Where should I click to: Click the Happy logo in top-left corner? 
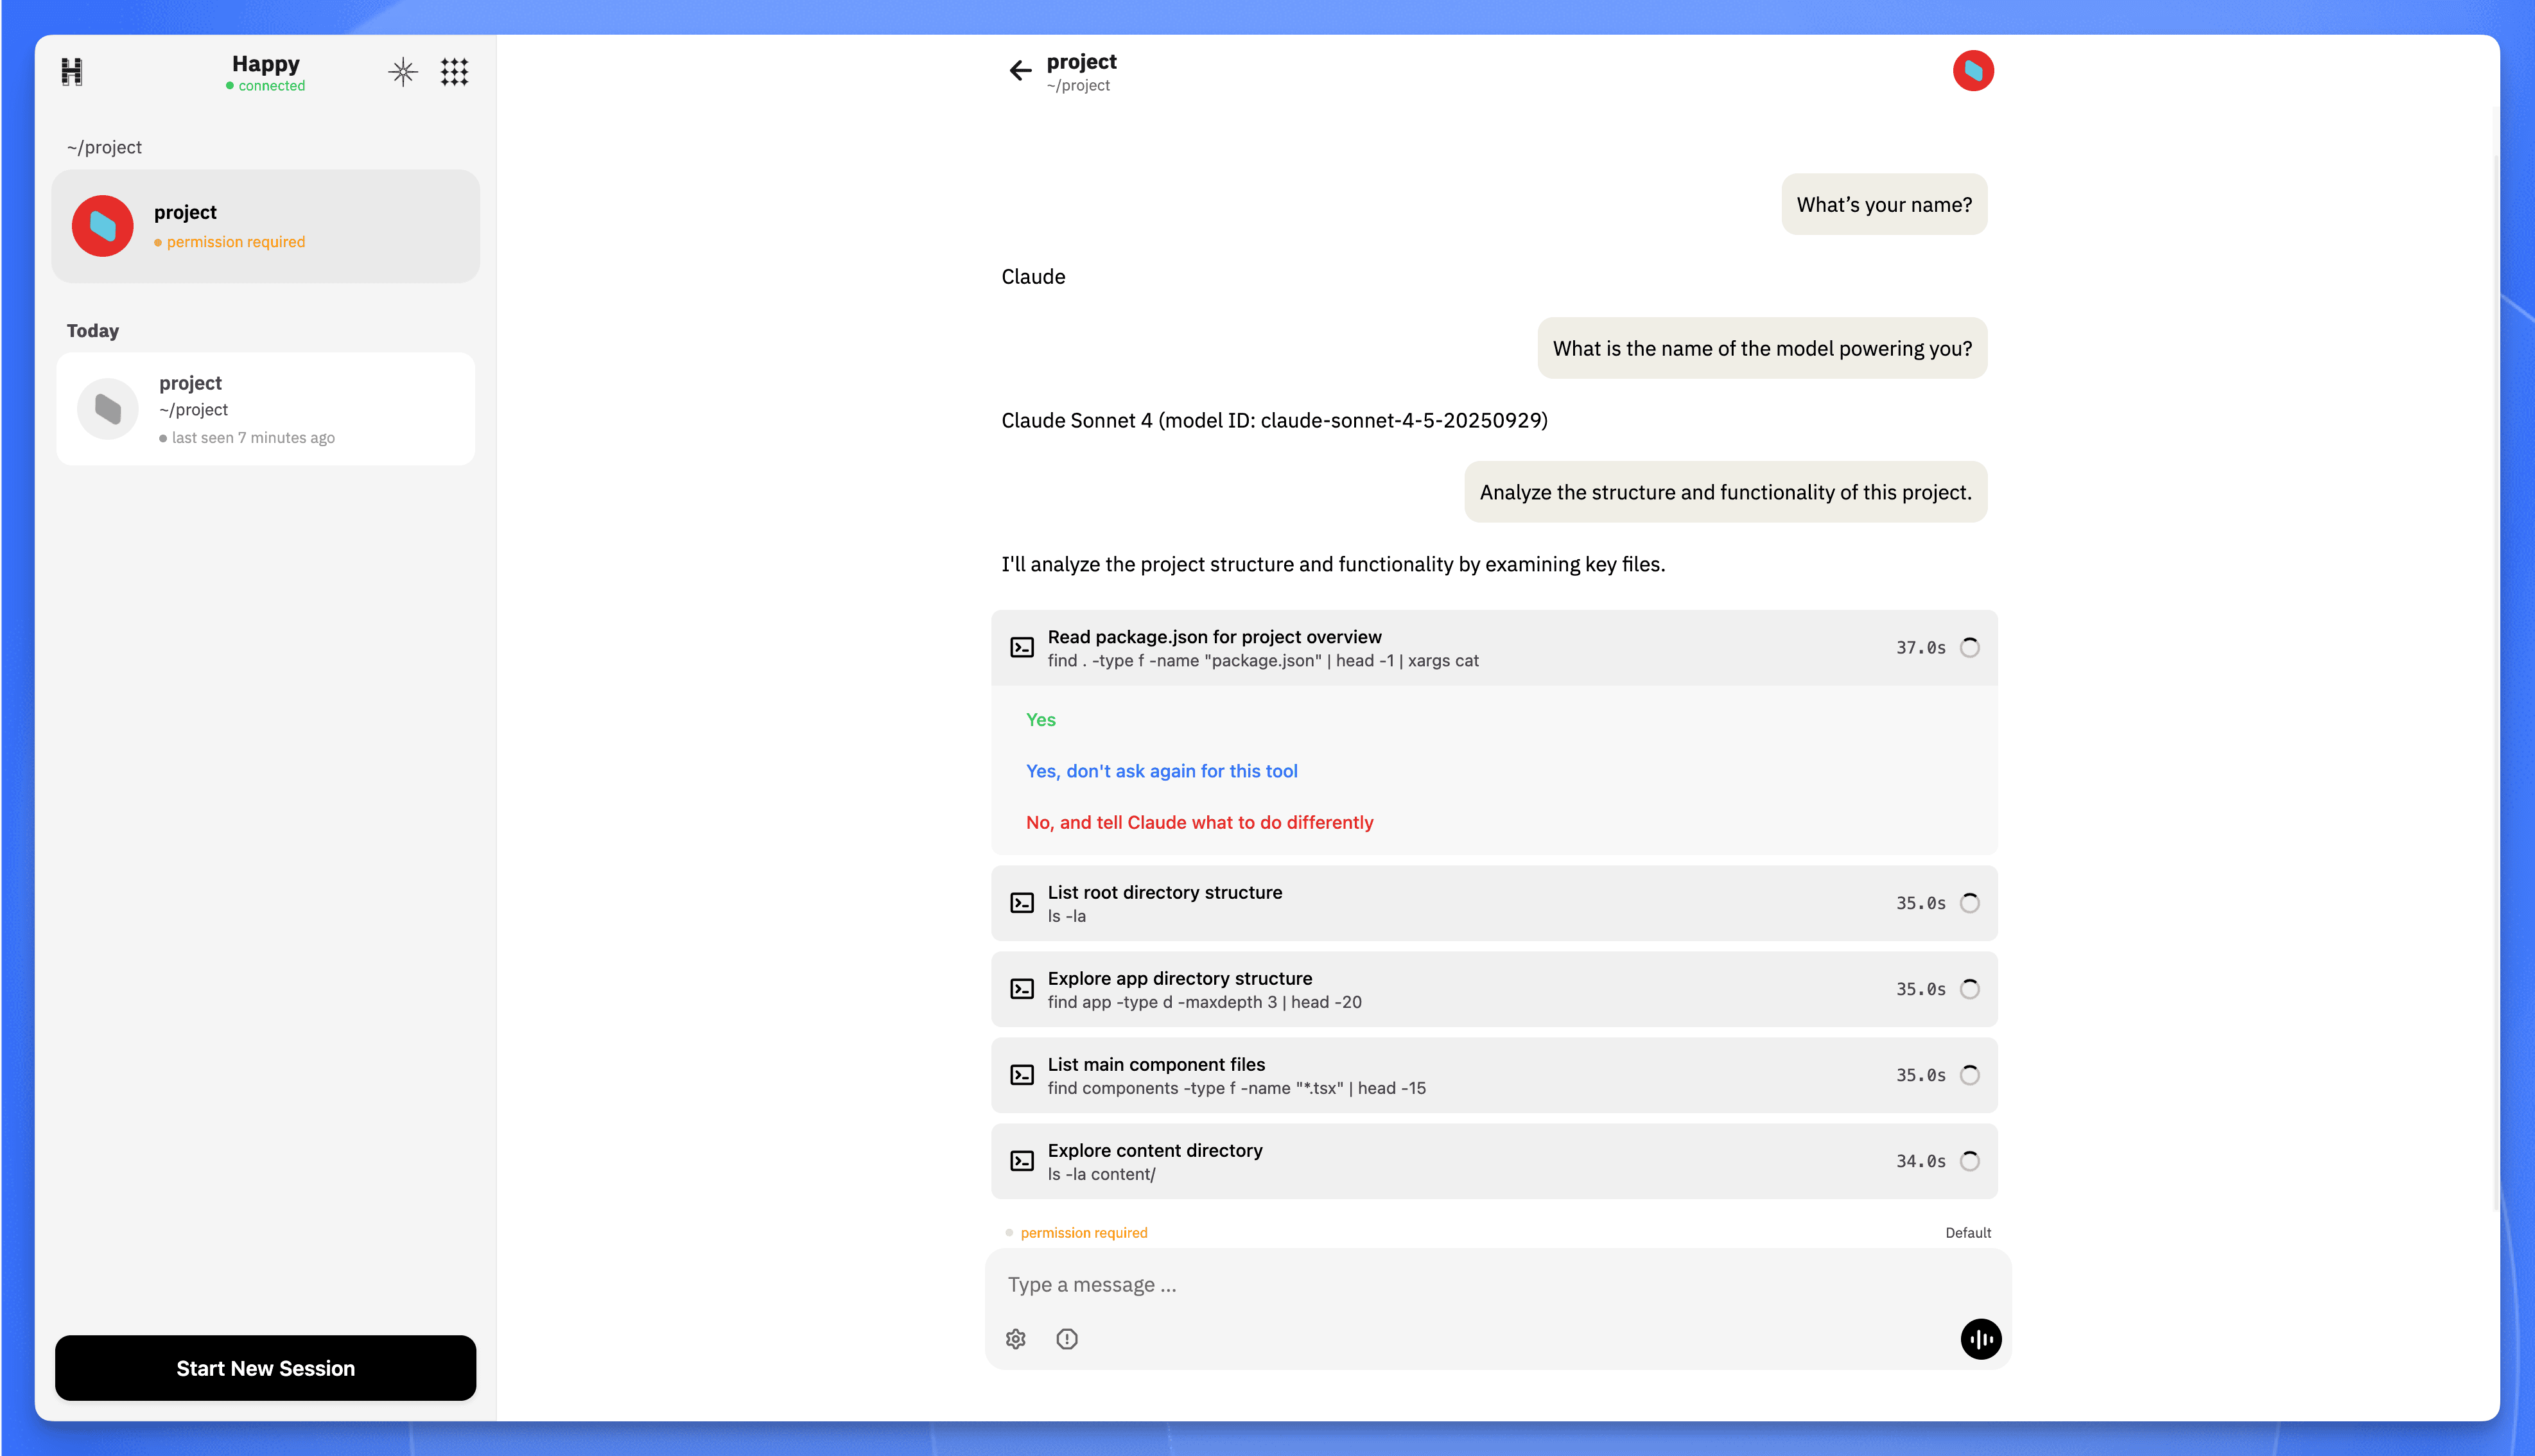[x=71, y=71]
